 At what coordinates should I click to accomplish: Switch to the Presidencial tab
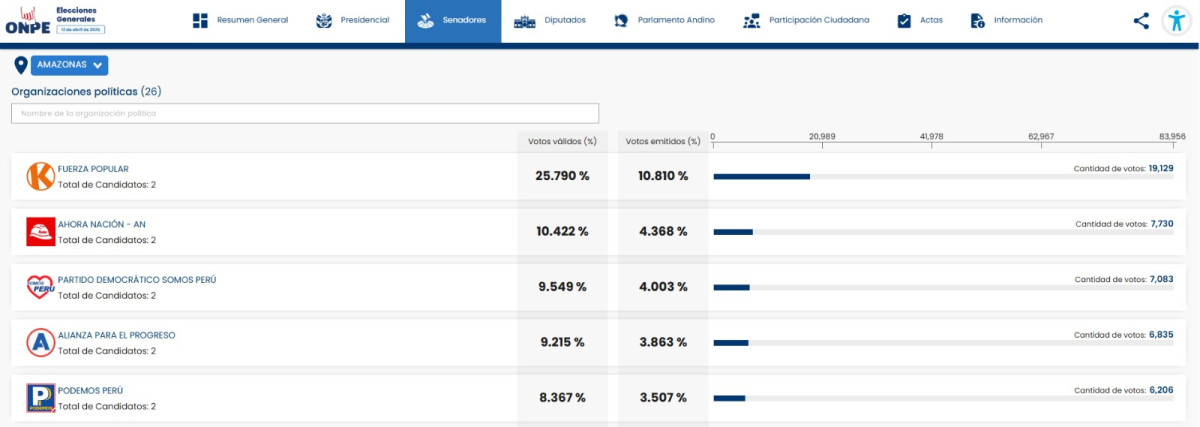click(x=353, y=20)
